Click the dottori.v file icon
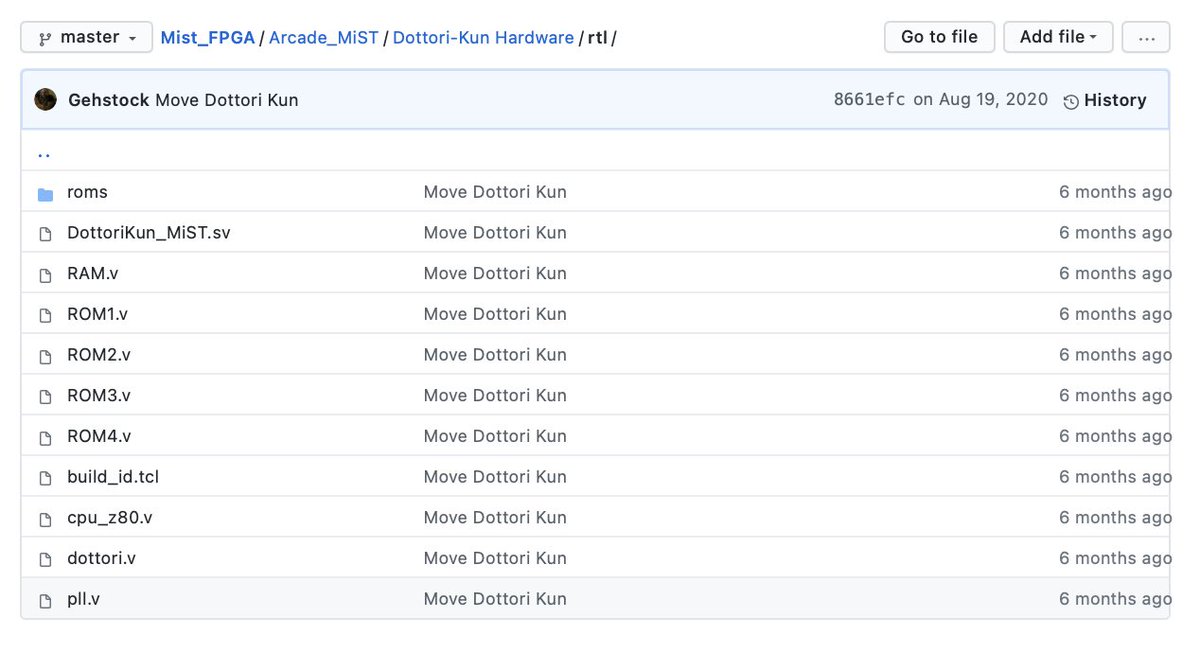Image resolution: width=1200 pixels, height=653 pixels. click(45, 560)
